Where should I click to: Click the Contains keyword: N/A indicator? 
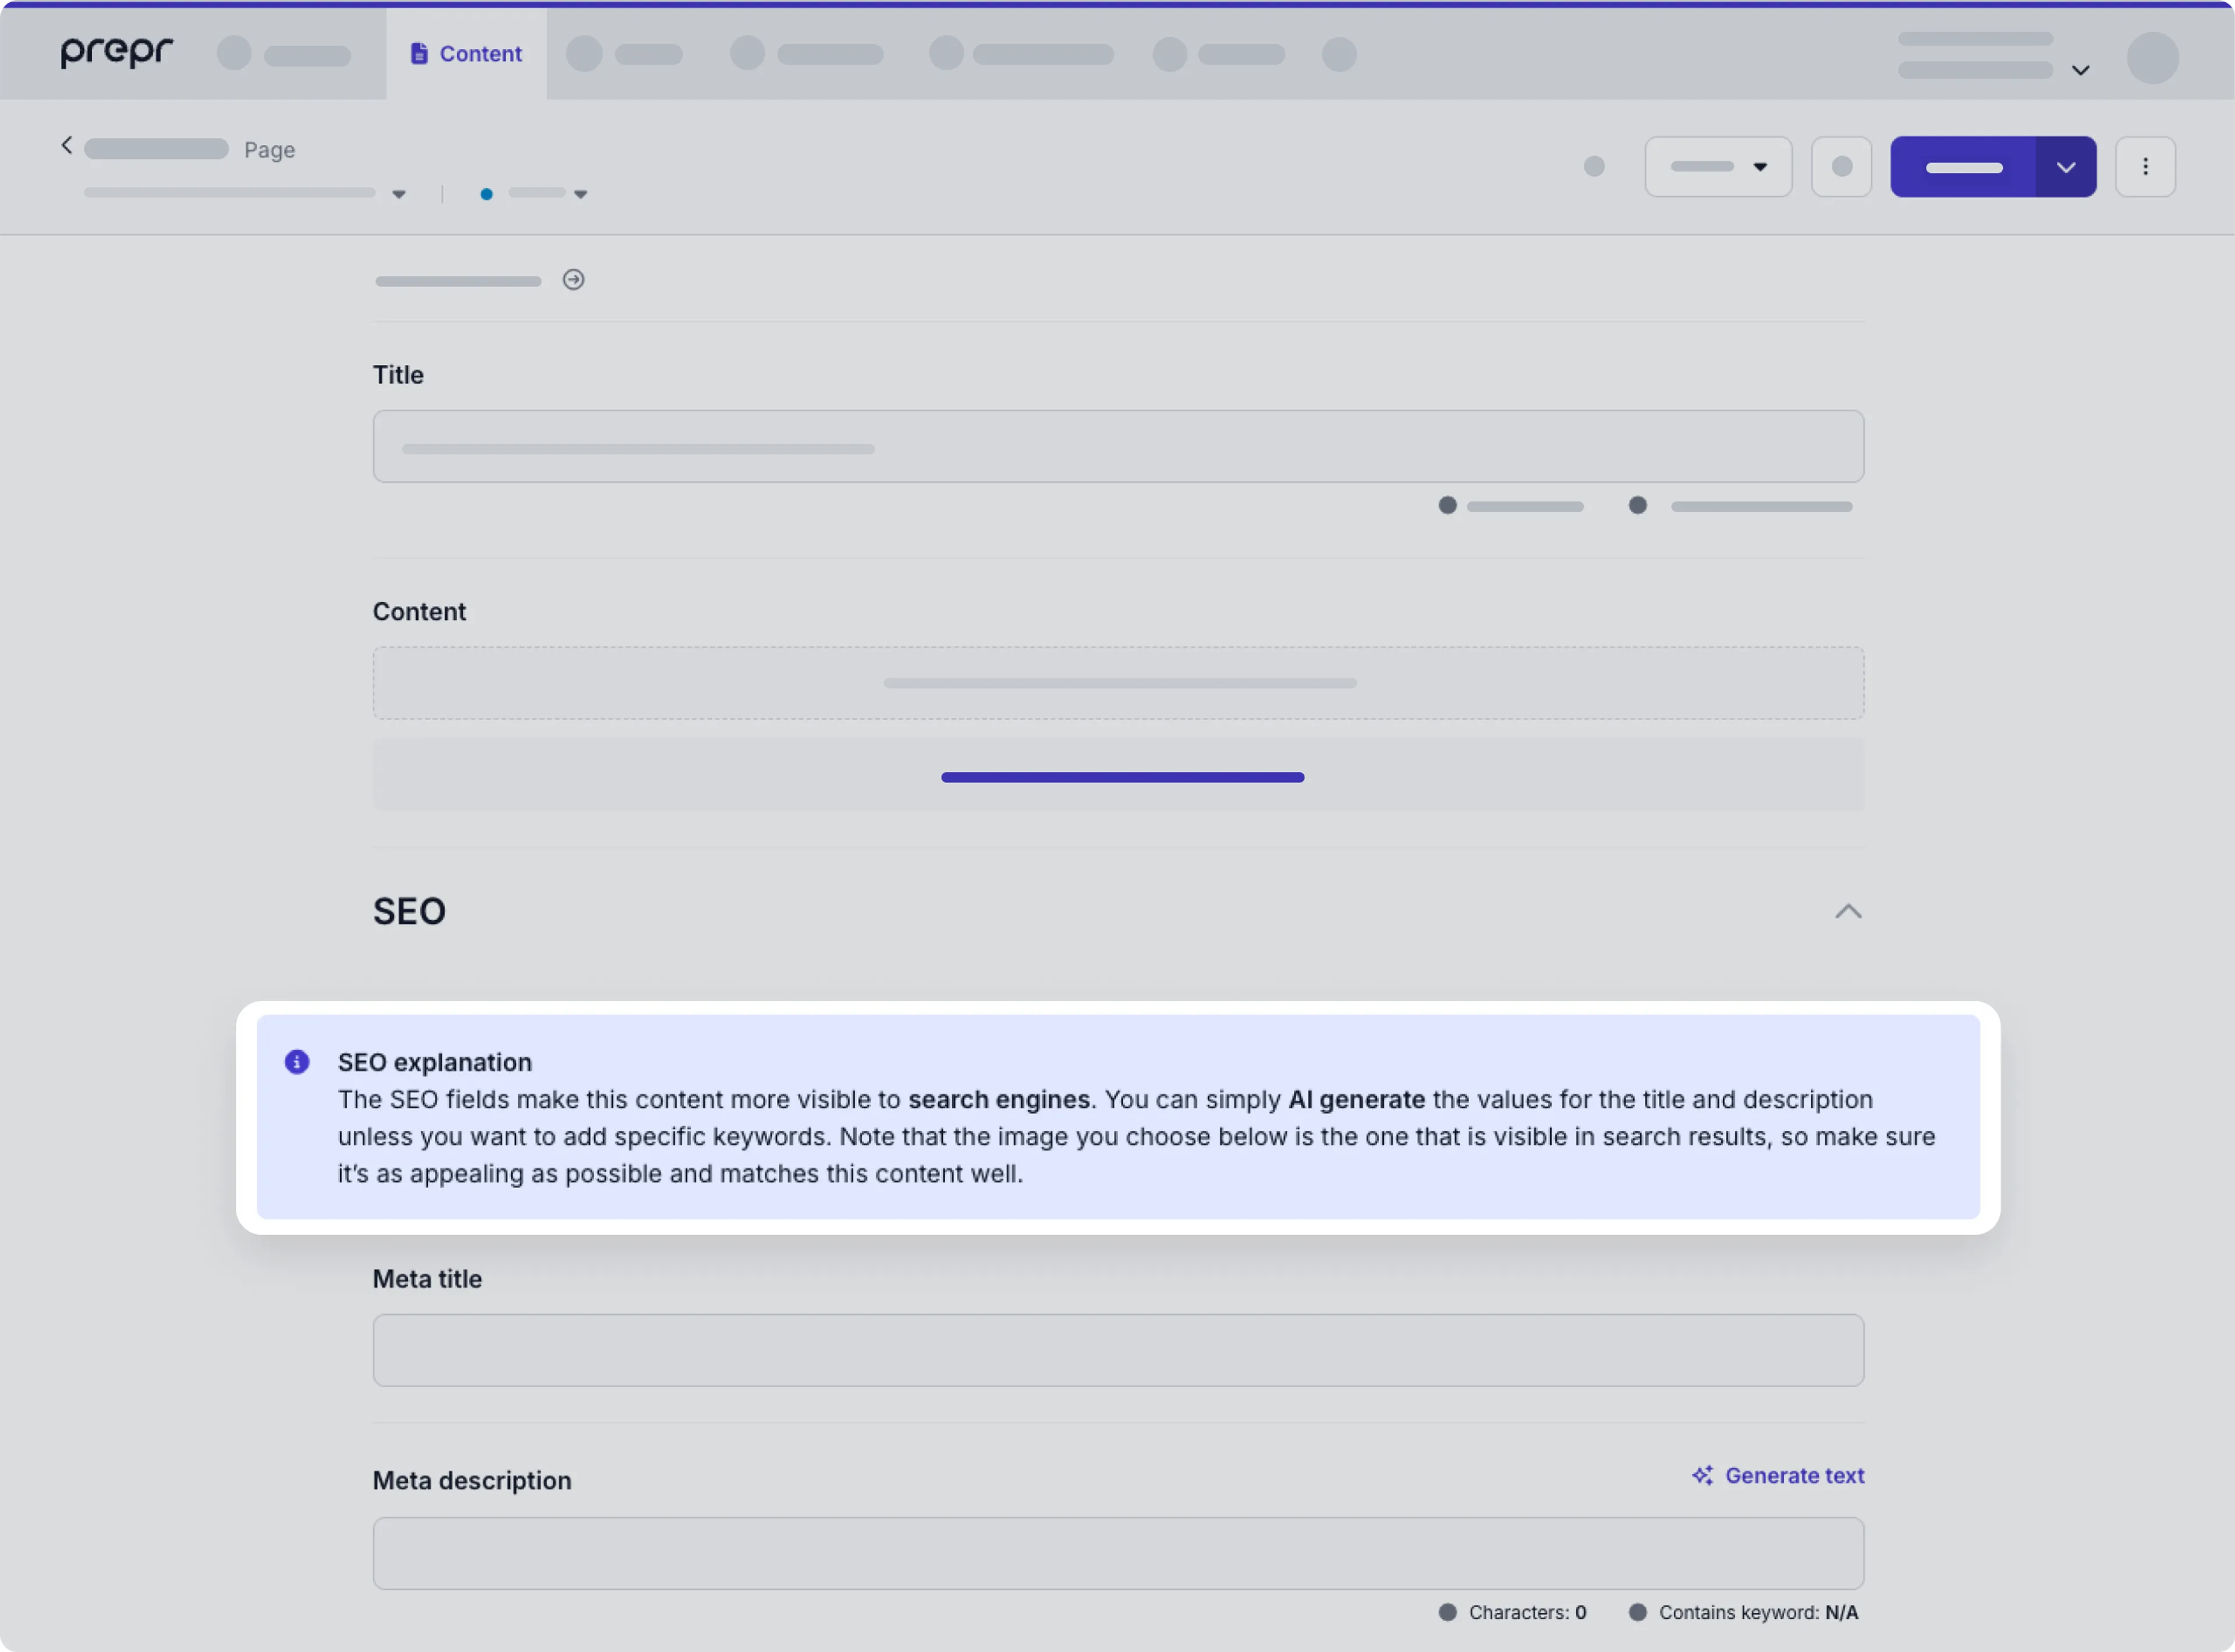pyautogui.click(x=1743, y=1612)
